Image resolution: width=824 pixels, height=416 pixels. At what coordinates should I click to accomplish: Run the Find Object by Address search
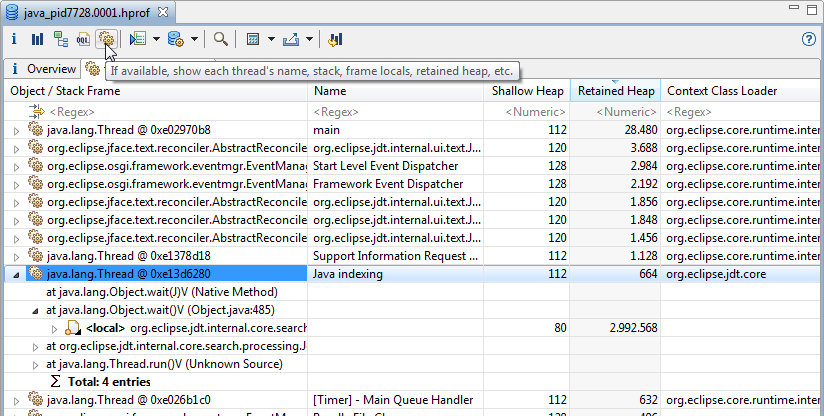point(220,40)
